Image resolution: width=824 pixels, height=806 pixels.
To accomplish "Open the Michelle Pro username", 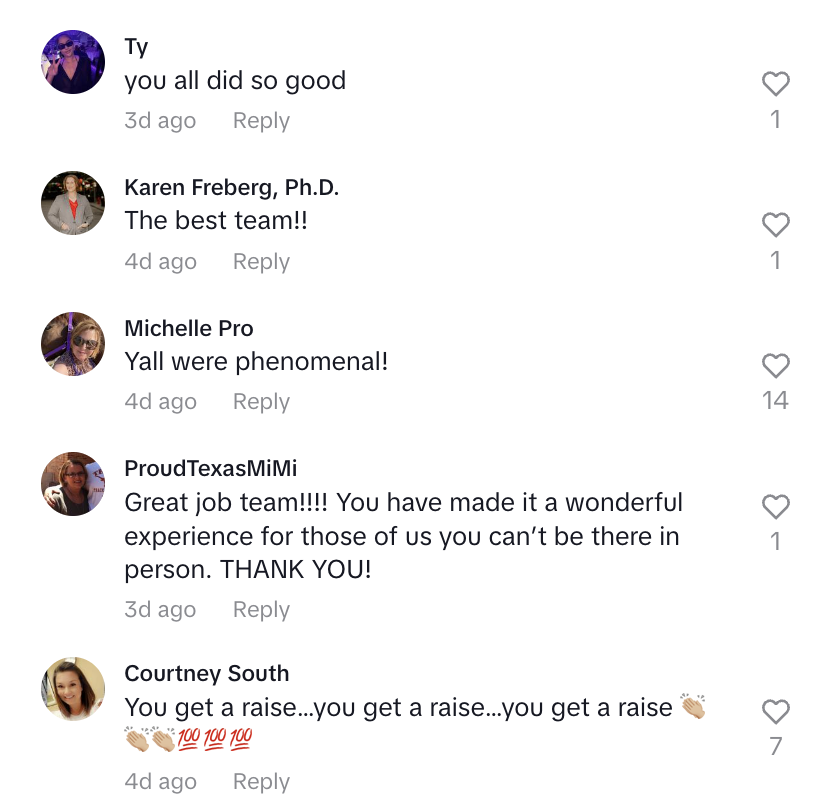I will (x=189, y=328).
